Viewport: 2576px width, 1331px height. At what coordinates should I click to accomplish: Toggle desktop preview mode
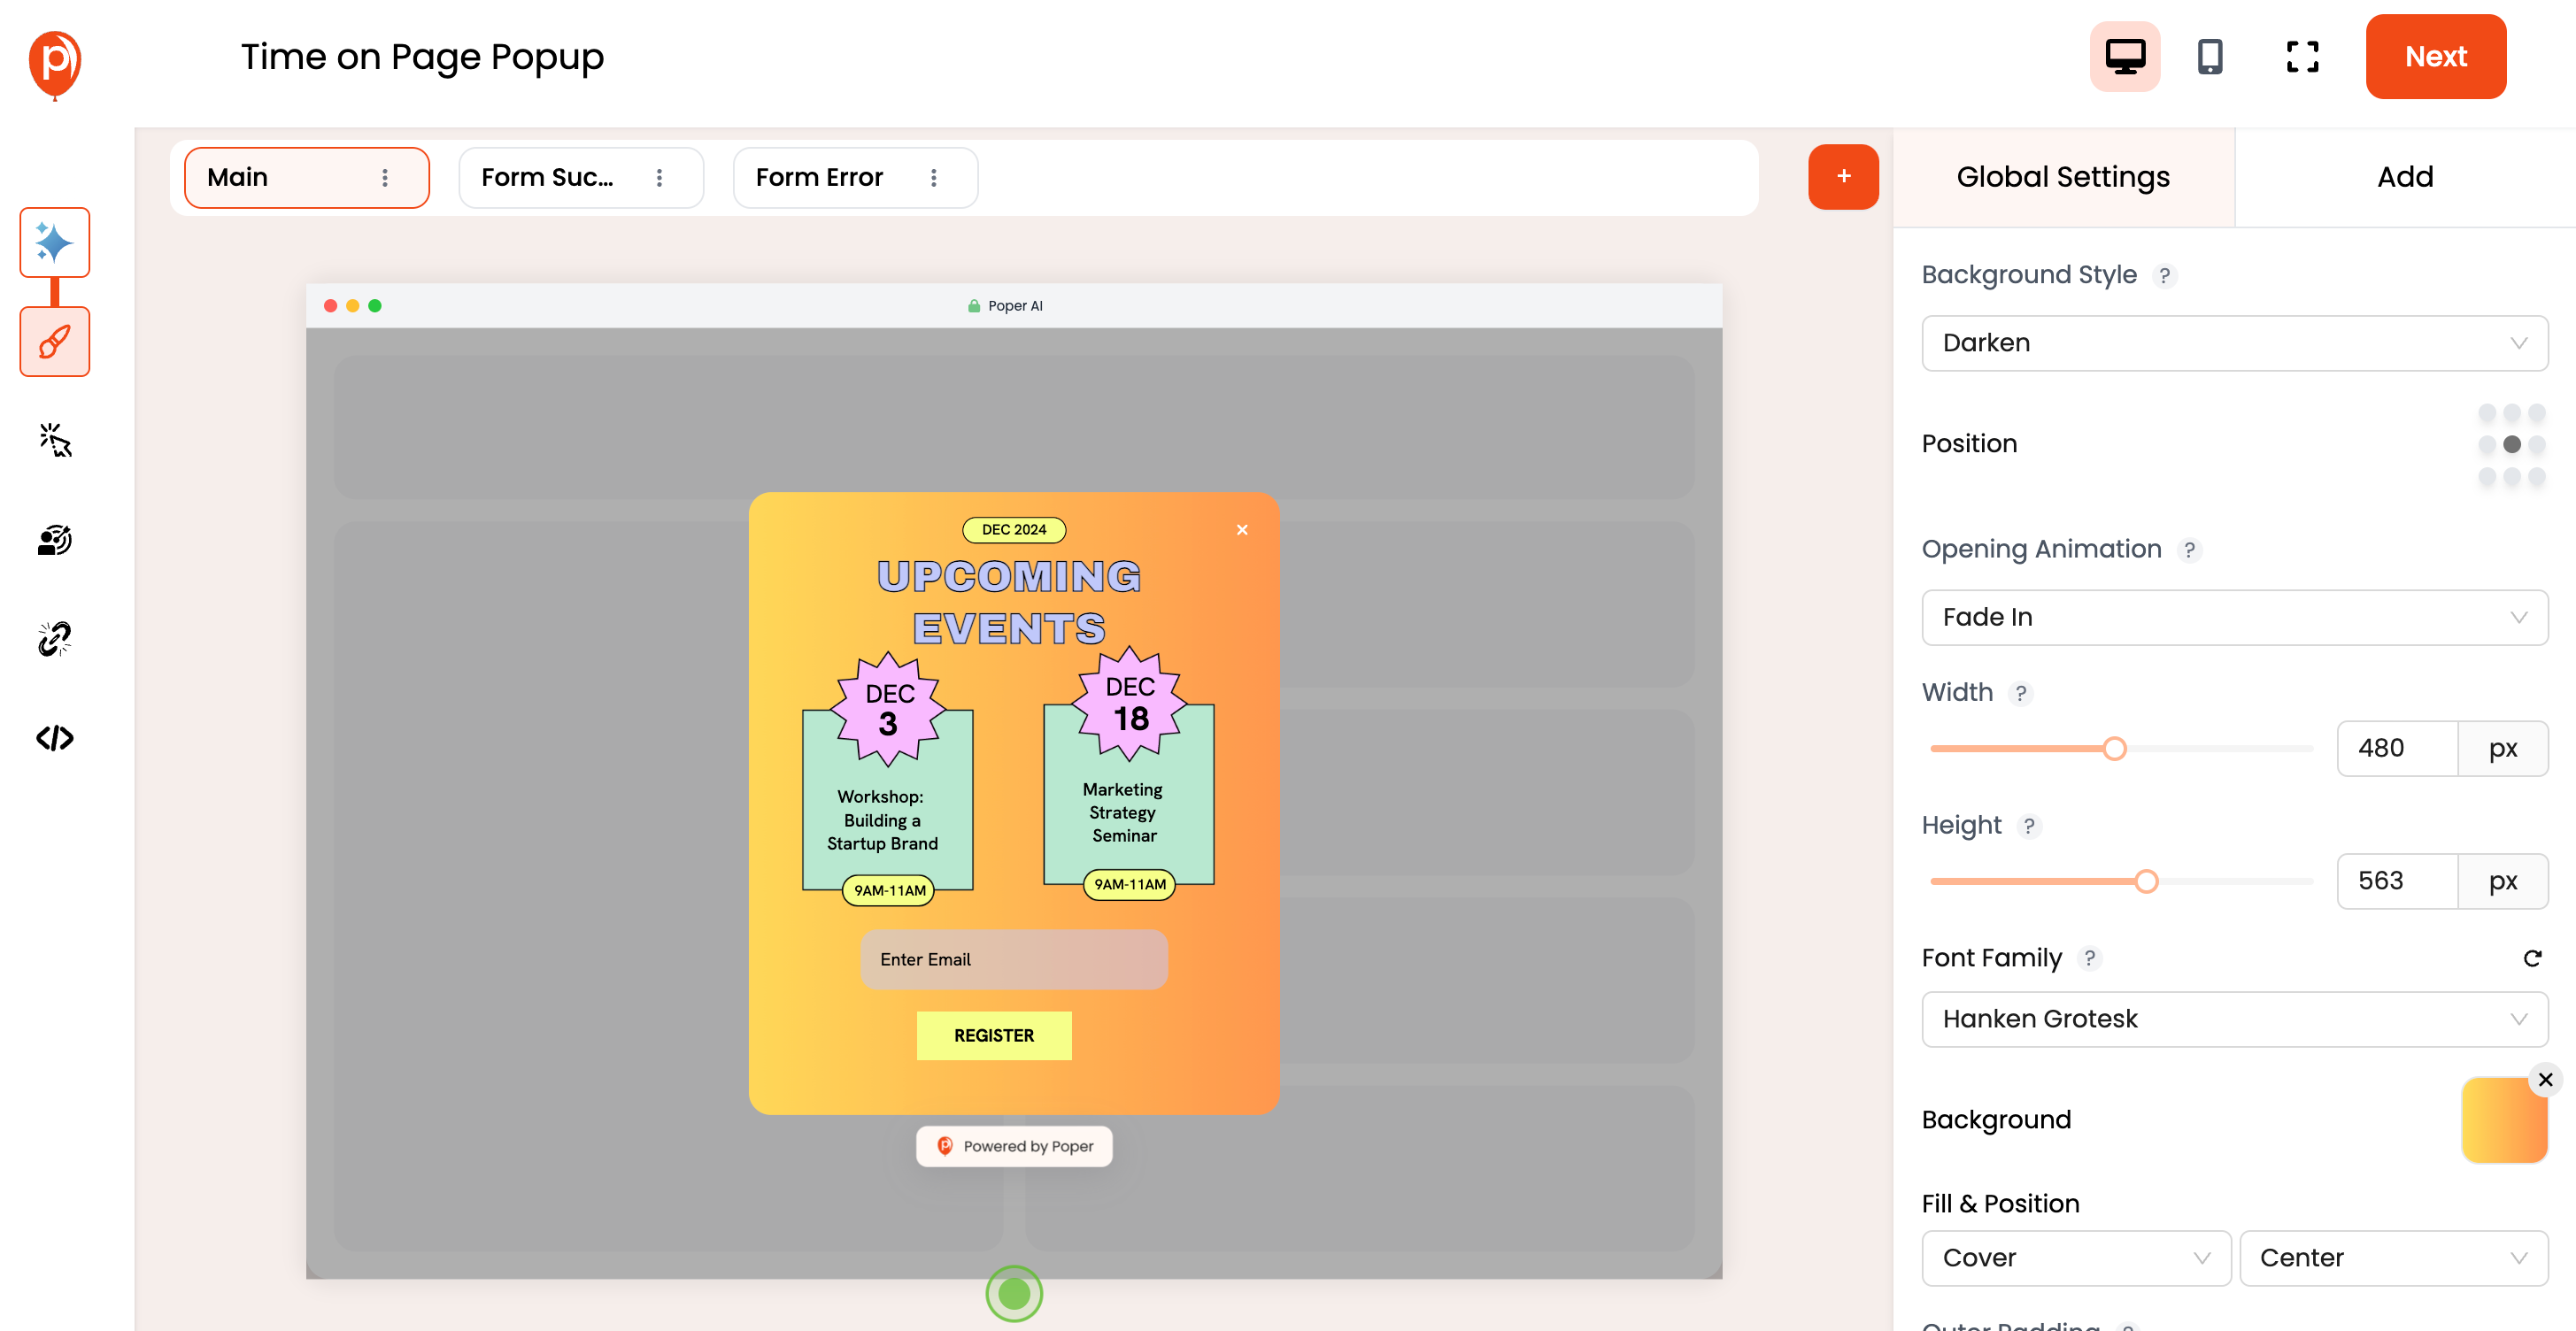click(x=2128, y=56)
